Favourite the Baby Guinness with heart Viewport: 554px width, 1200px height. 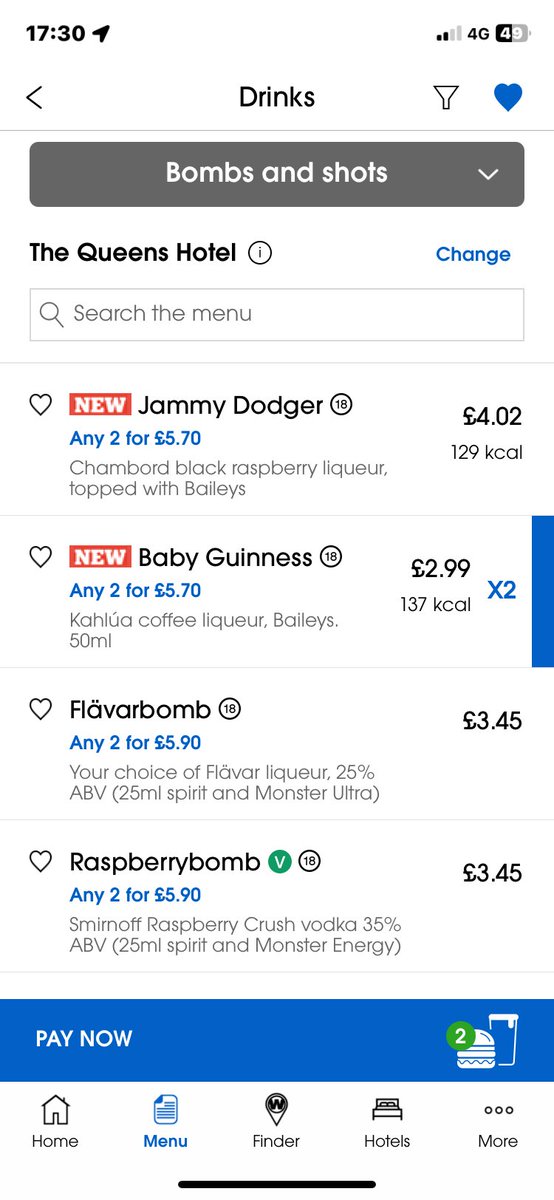(40, 557)
